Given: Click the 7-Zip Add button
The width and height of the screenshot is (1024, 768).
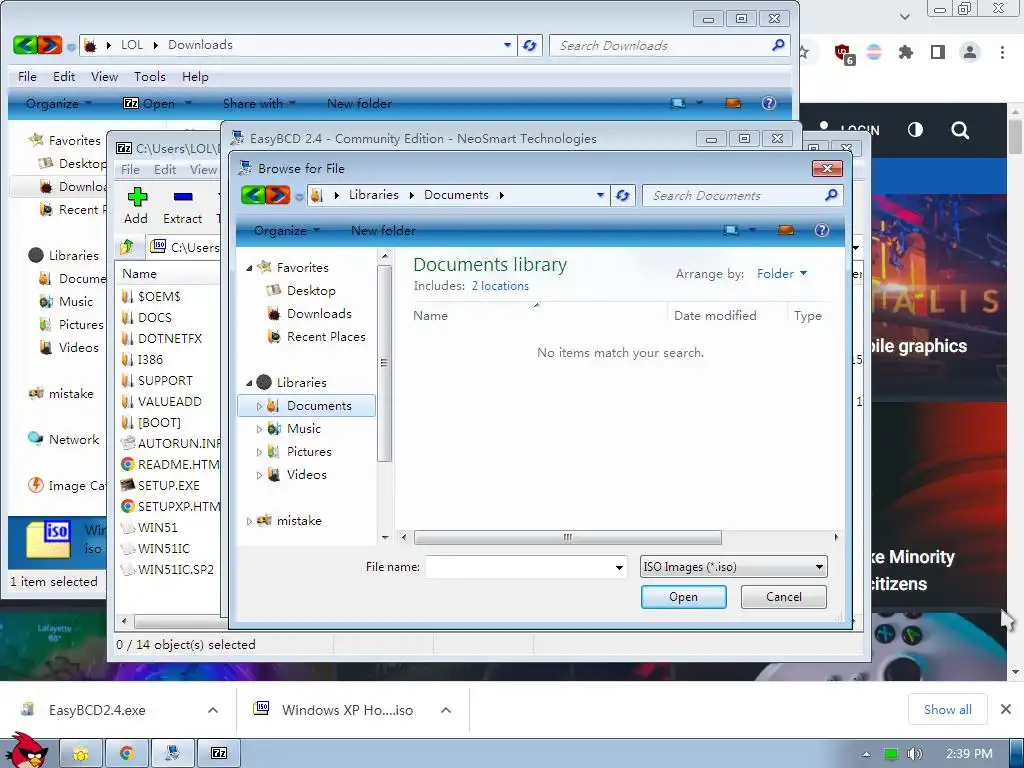Looking at the screenshot, I should [136, 206].
